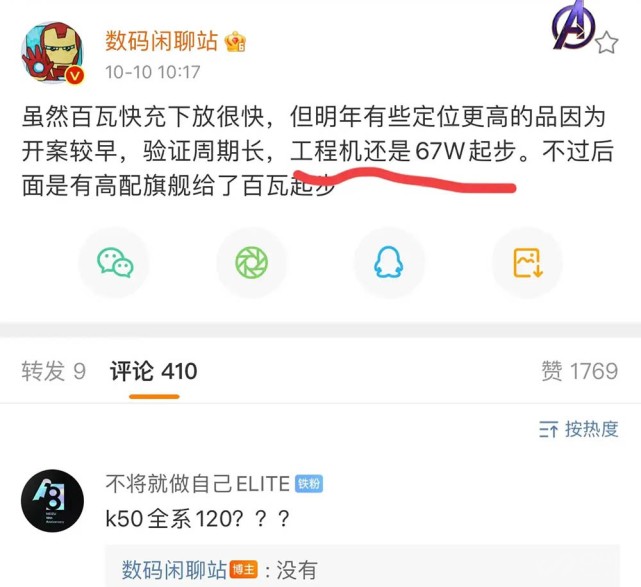Tap the star icon at top right

pos(607,43)
